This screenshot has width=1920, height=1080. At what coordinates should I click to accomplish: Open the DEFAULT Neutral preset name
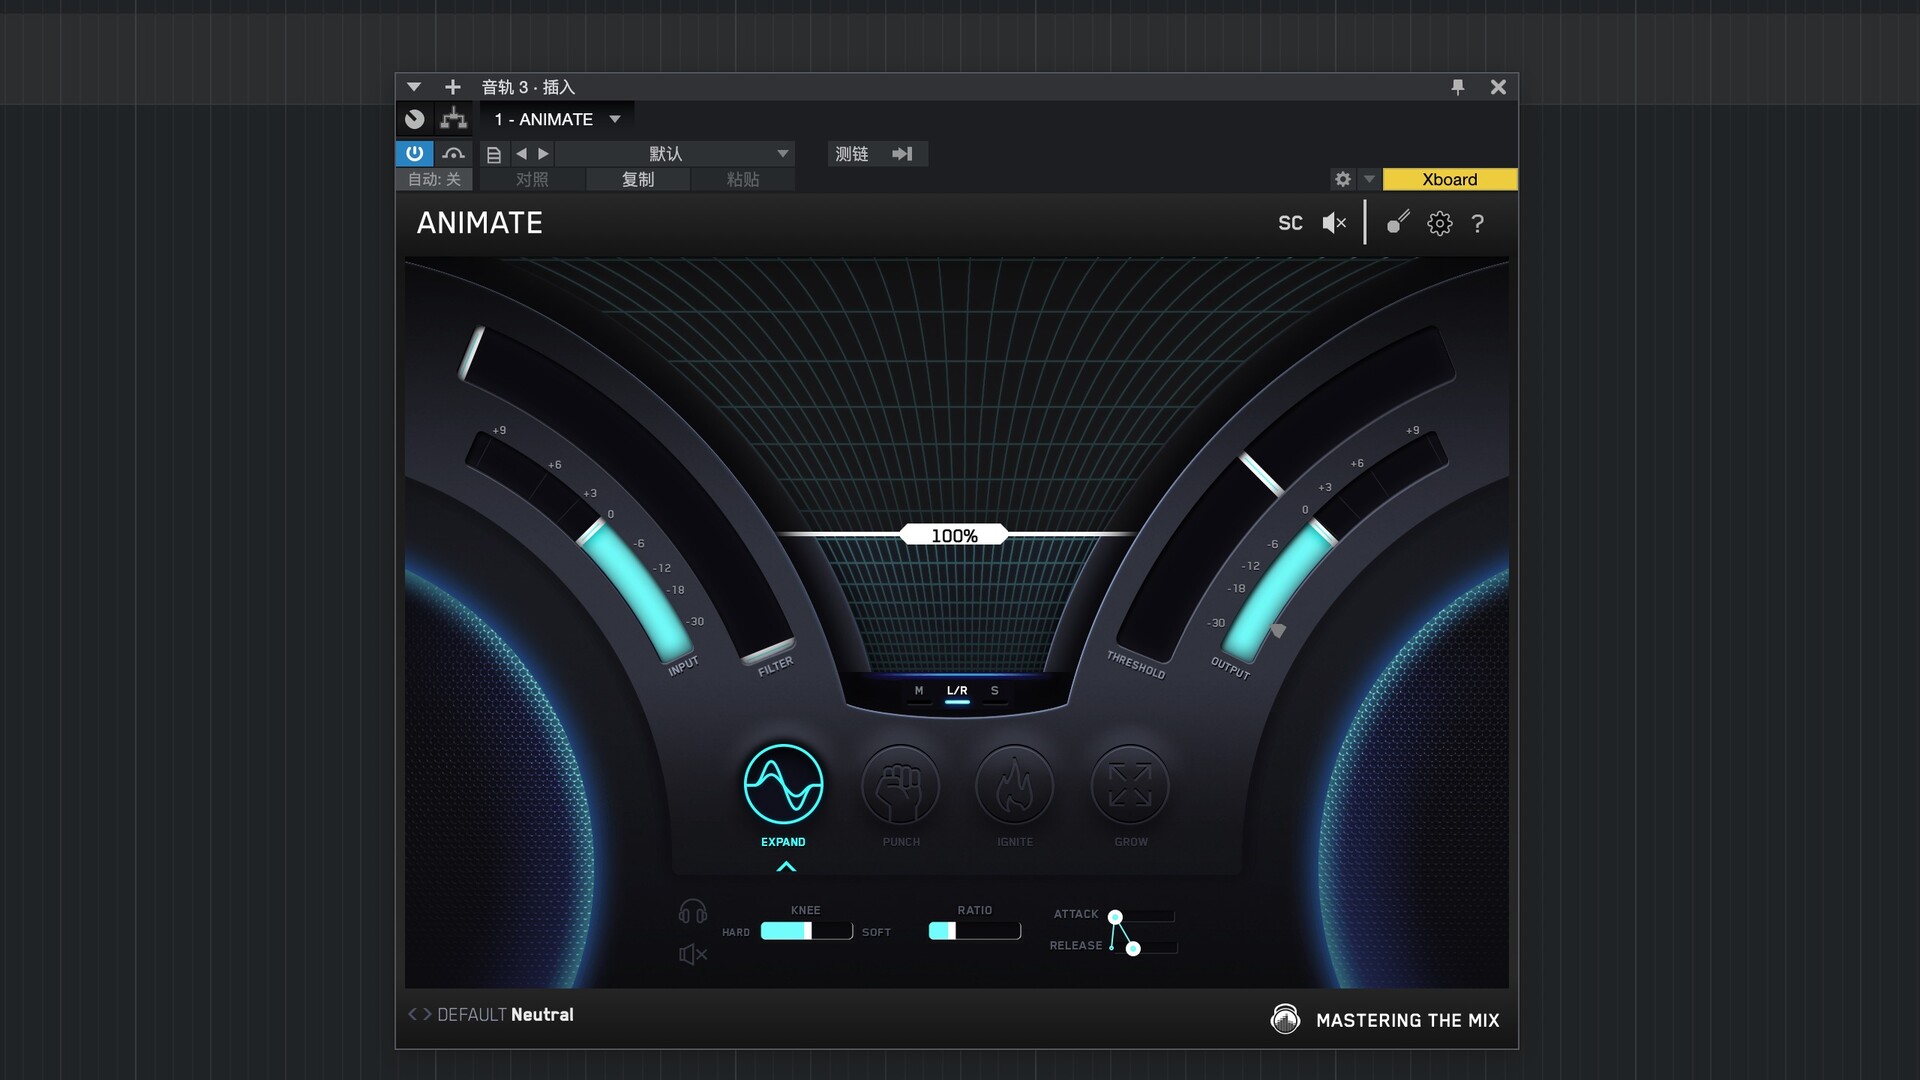pos(505,1014)
